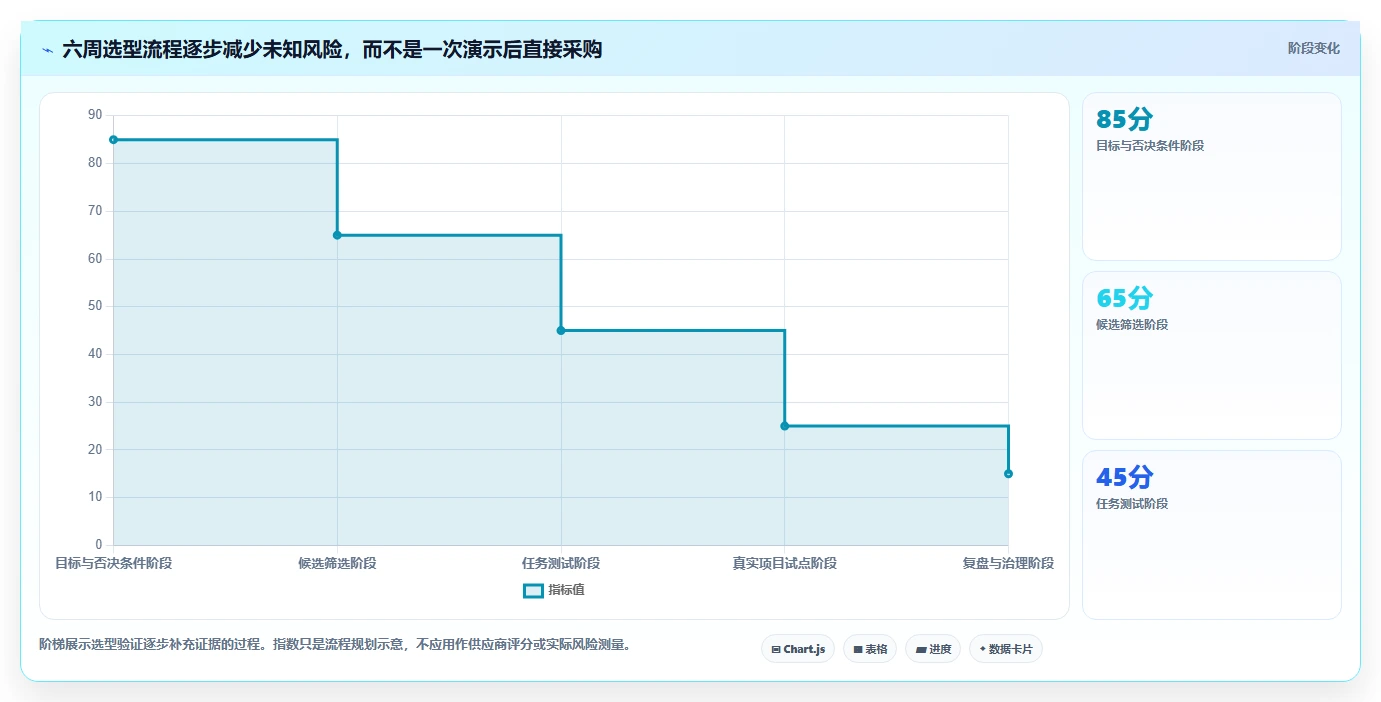Click the 候选筛选阶段 caption under 65分

pos(1132,325)
